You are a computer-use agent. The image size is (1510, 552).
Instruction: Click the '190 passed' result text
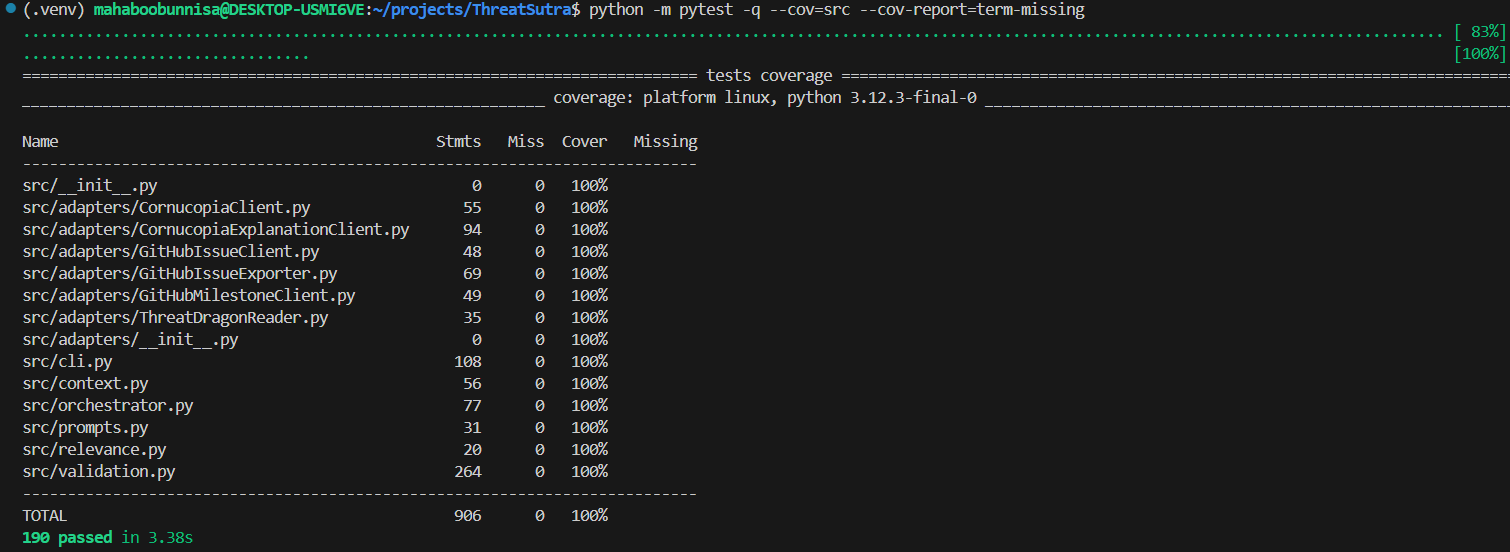coord(67,538)
